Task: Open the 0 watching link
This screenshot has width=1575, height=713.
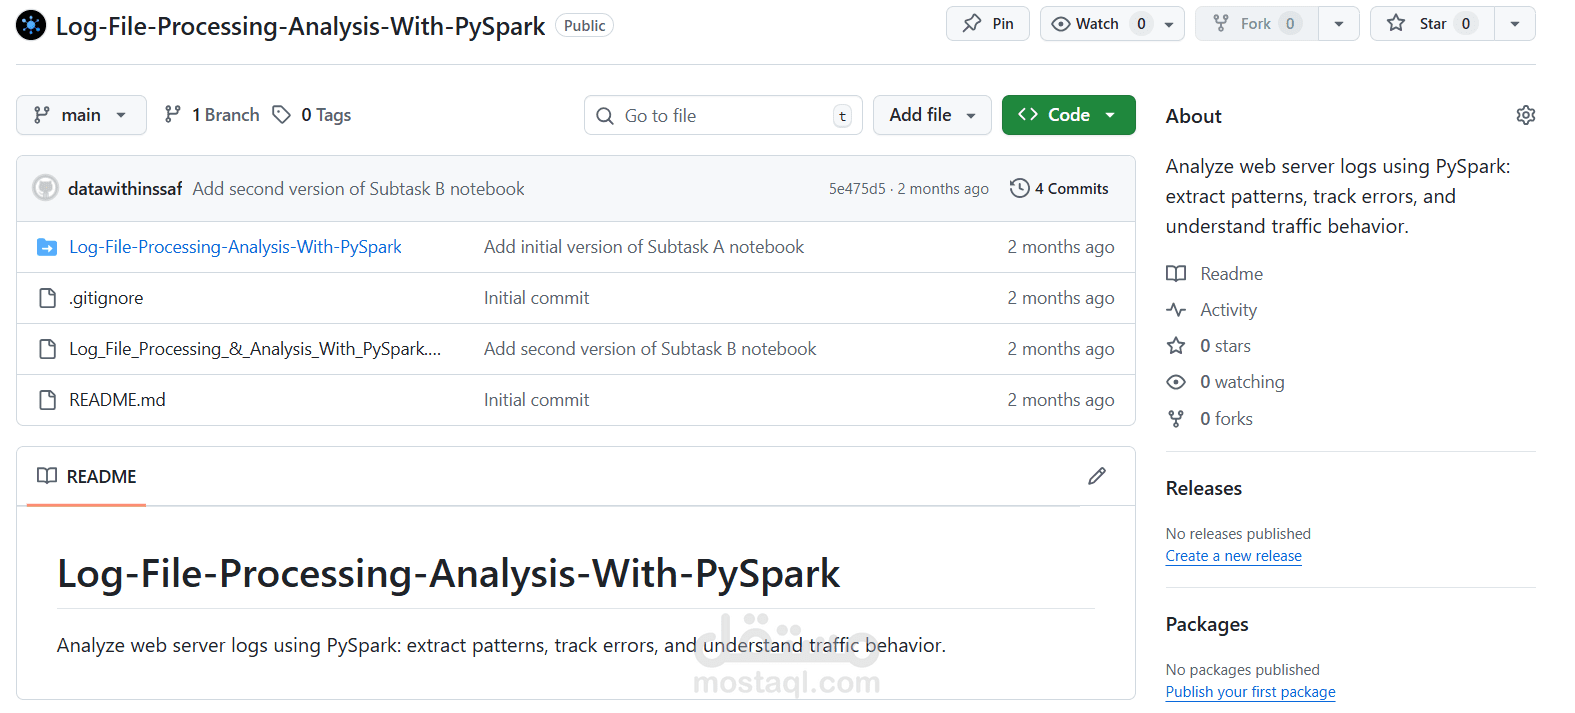Action: pos(1242,382)
